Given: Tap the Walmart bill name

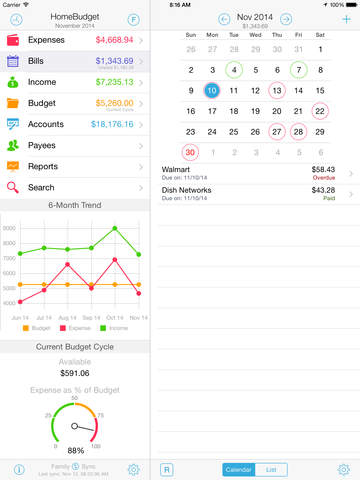Looking at the screenshot, I should 176,169.
